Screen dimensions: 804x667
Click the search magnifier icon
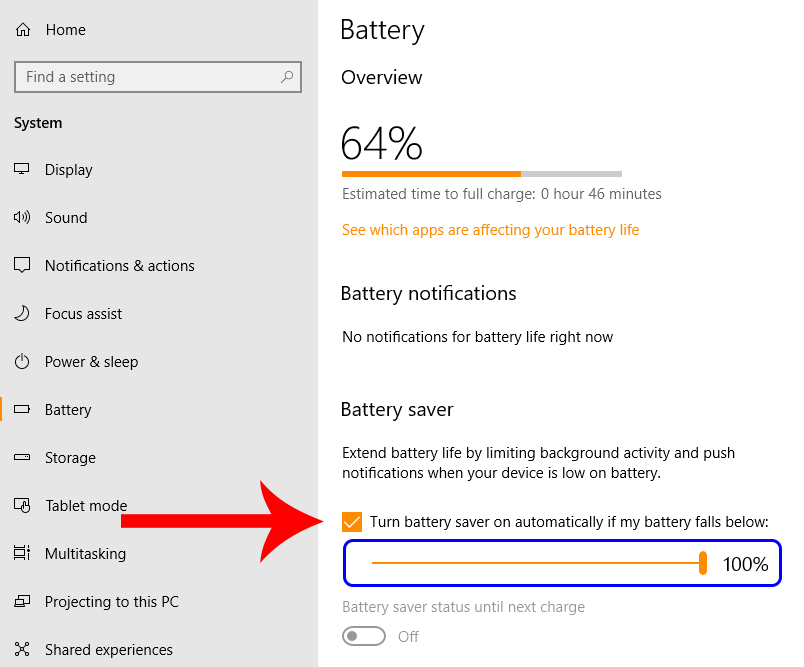(x=287, y=77)
